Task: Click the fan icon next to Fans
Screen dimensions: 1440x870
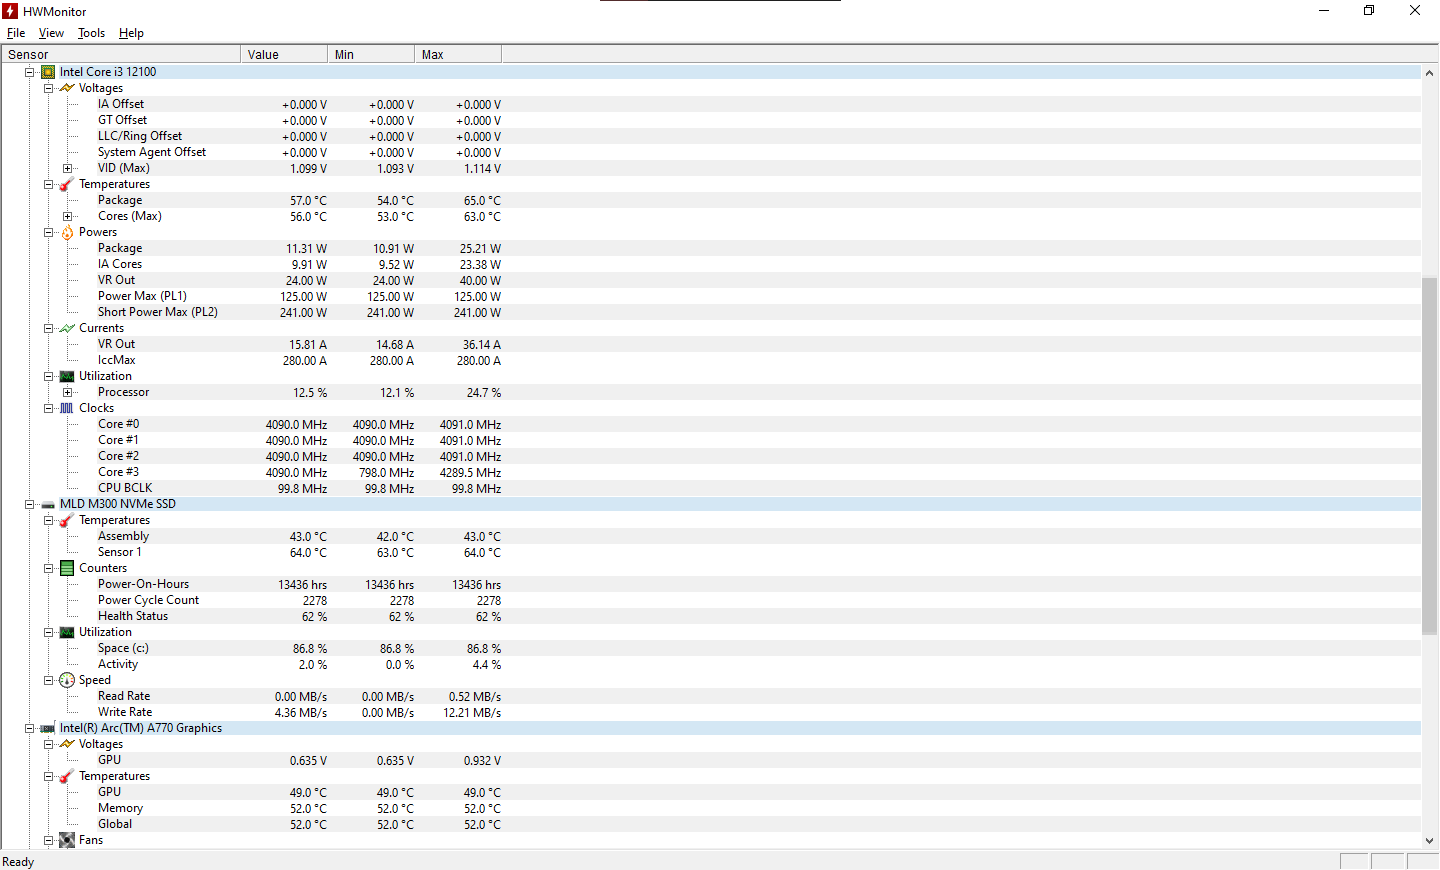Action: pyautogui.click(x=67, y=840)
